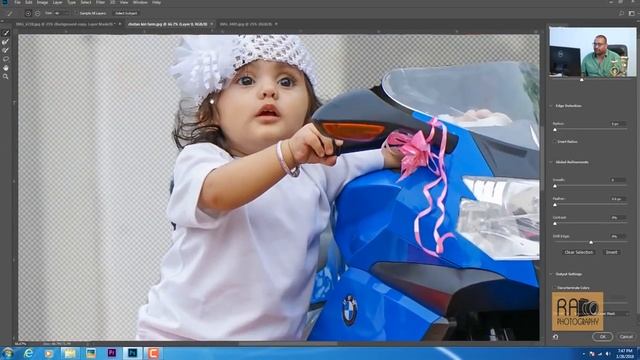Viewport: 640px width, 360px height.
Task: Select the Quick Selection tool
Action: click(6, 33)
